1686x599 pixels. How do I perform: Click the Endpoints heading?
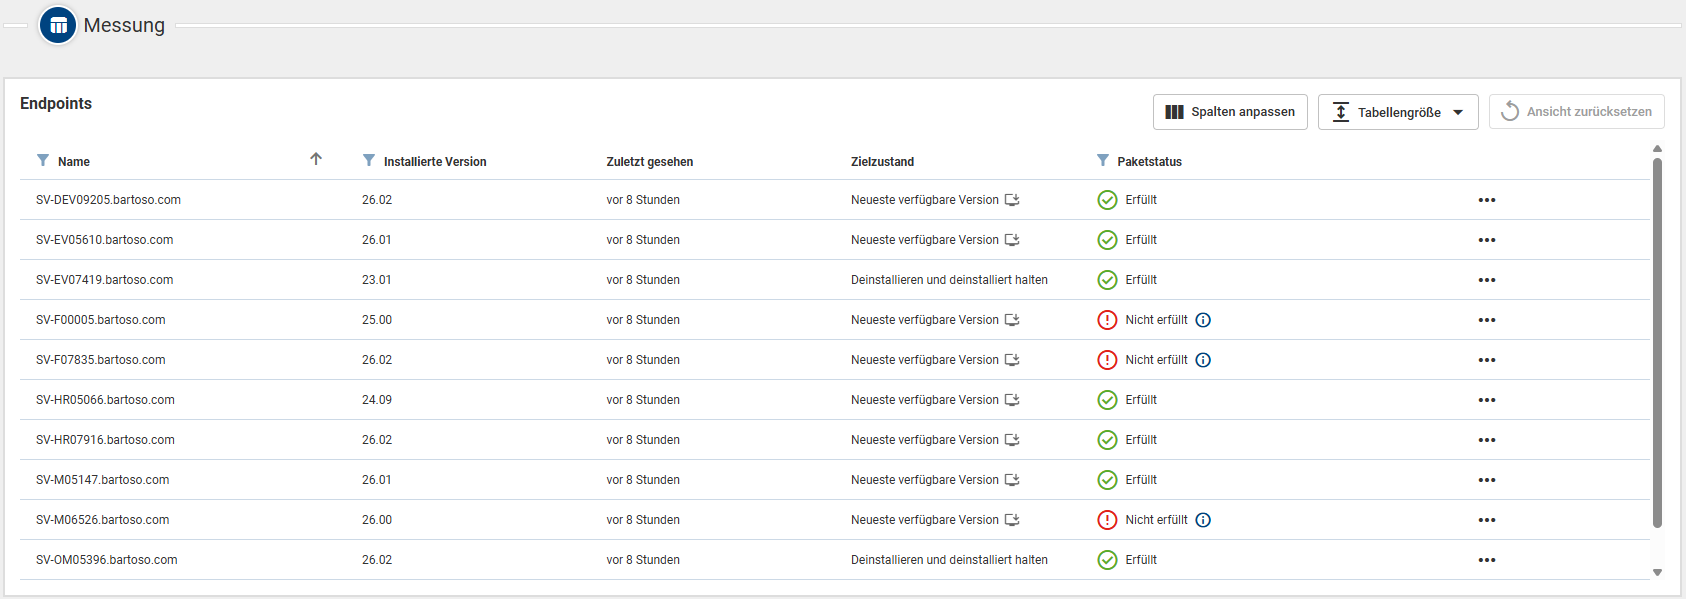pos(56,104)
